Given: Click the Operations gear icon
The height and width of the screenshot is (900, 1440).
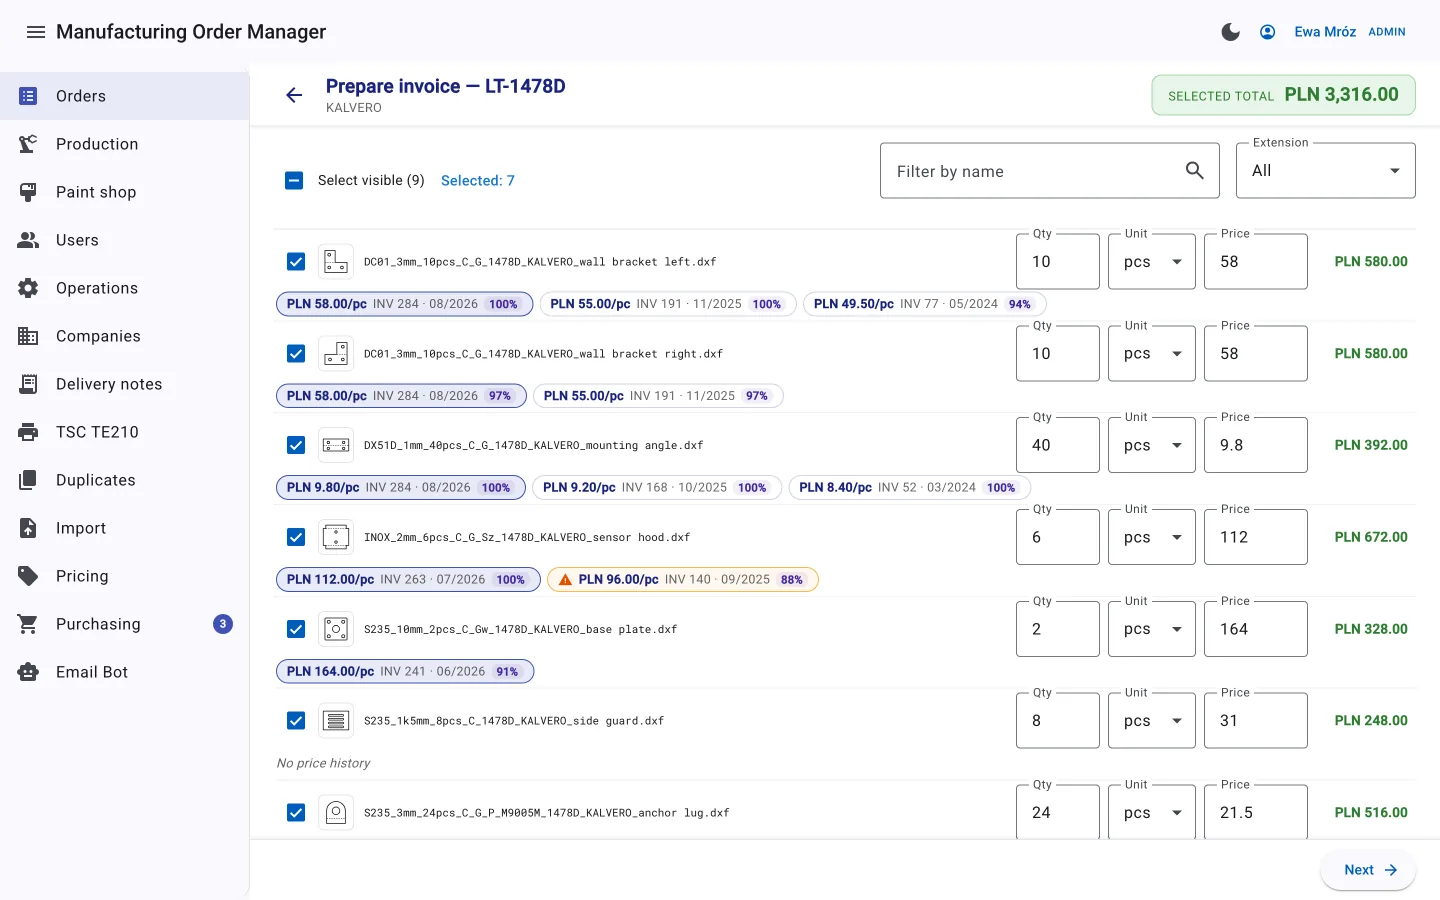Looking at the screenshot, I should point(28,288).
